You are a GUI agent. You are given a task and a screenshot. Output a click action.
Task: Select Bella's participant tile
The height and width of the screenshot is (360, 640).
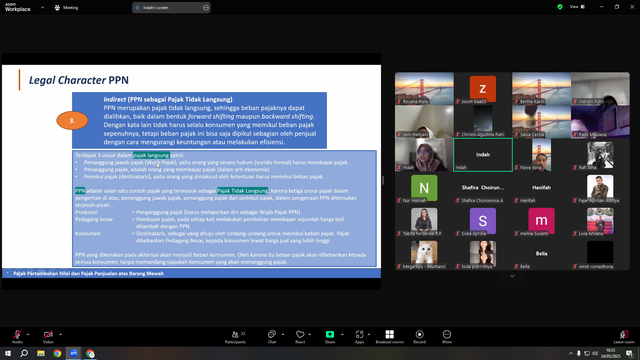tap(541, 254)
